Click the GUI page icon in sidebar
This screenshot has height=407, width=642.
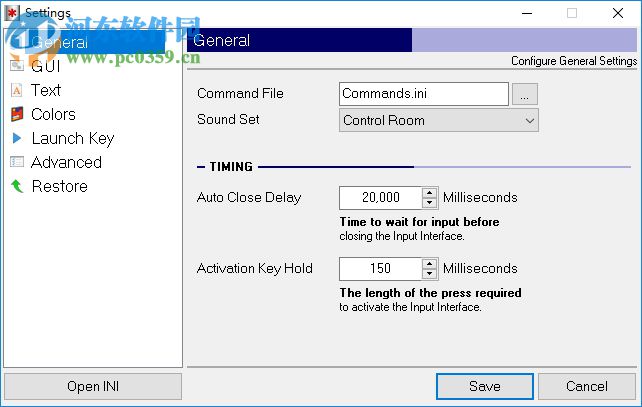[x=17, y=66]
